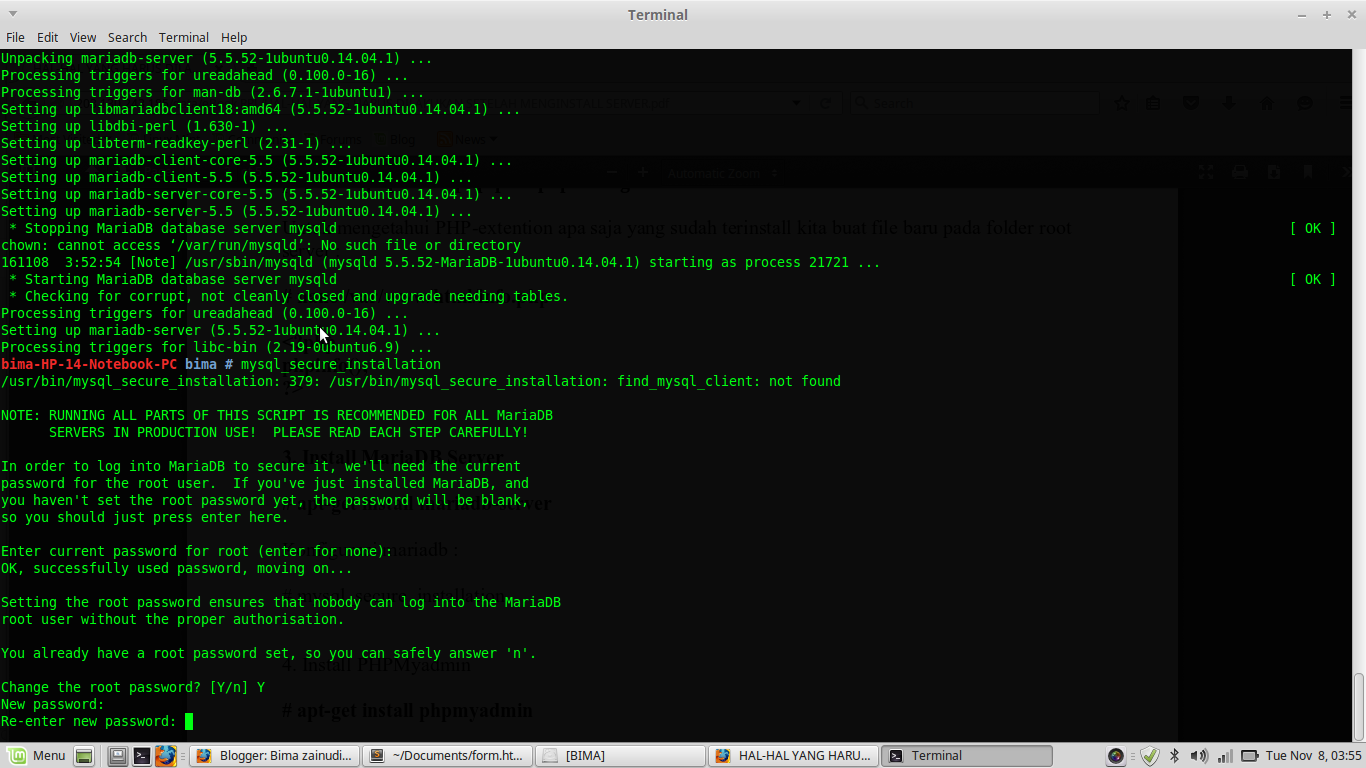Click the zoom out minus control
The width and height of the screenshot is (1366, 768).
pos(612,172)
